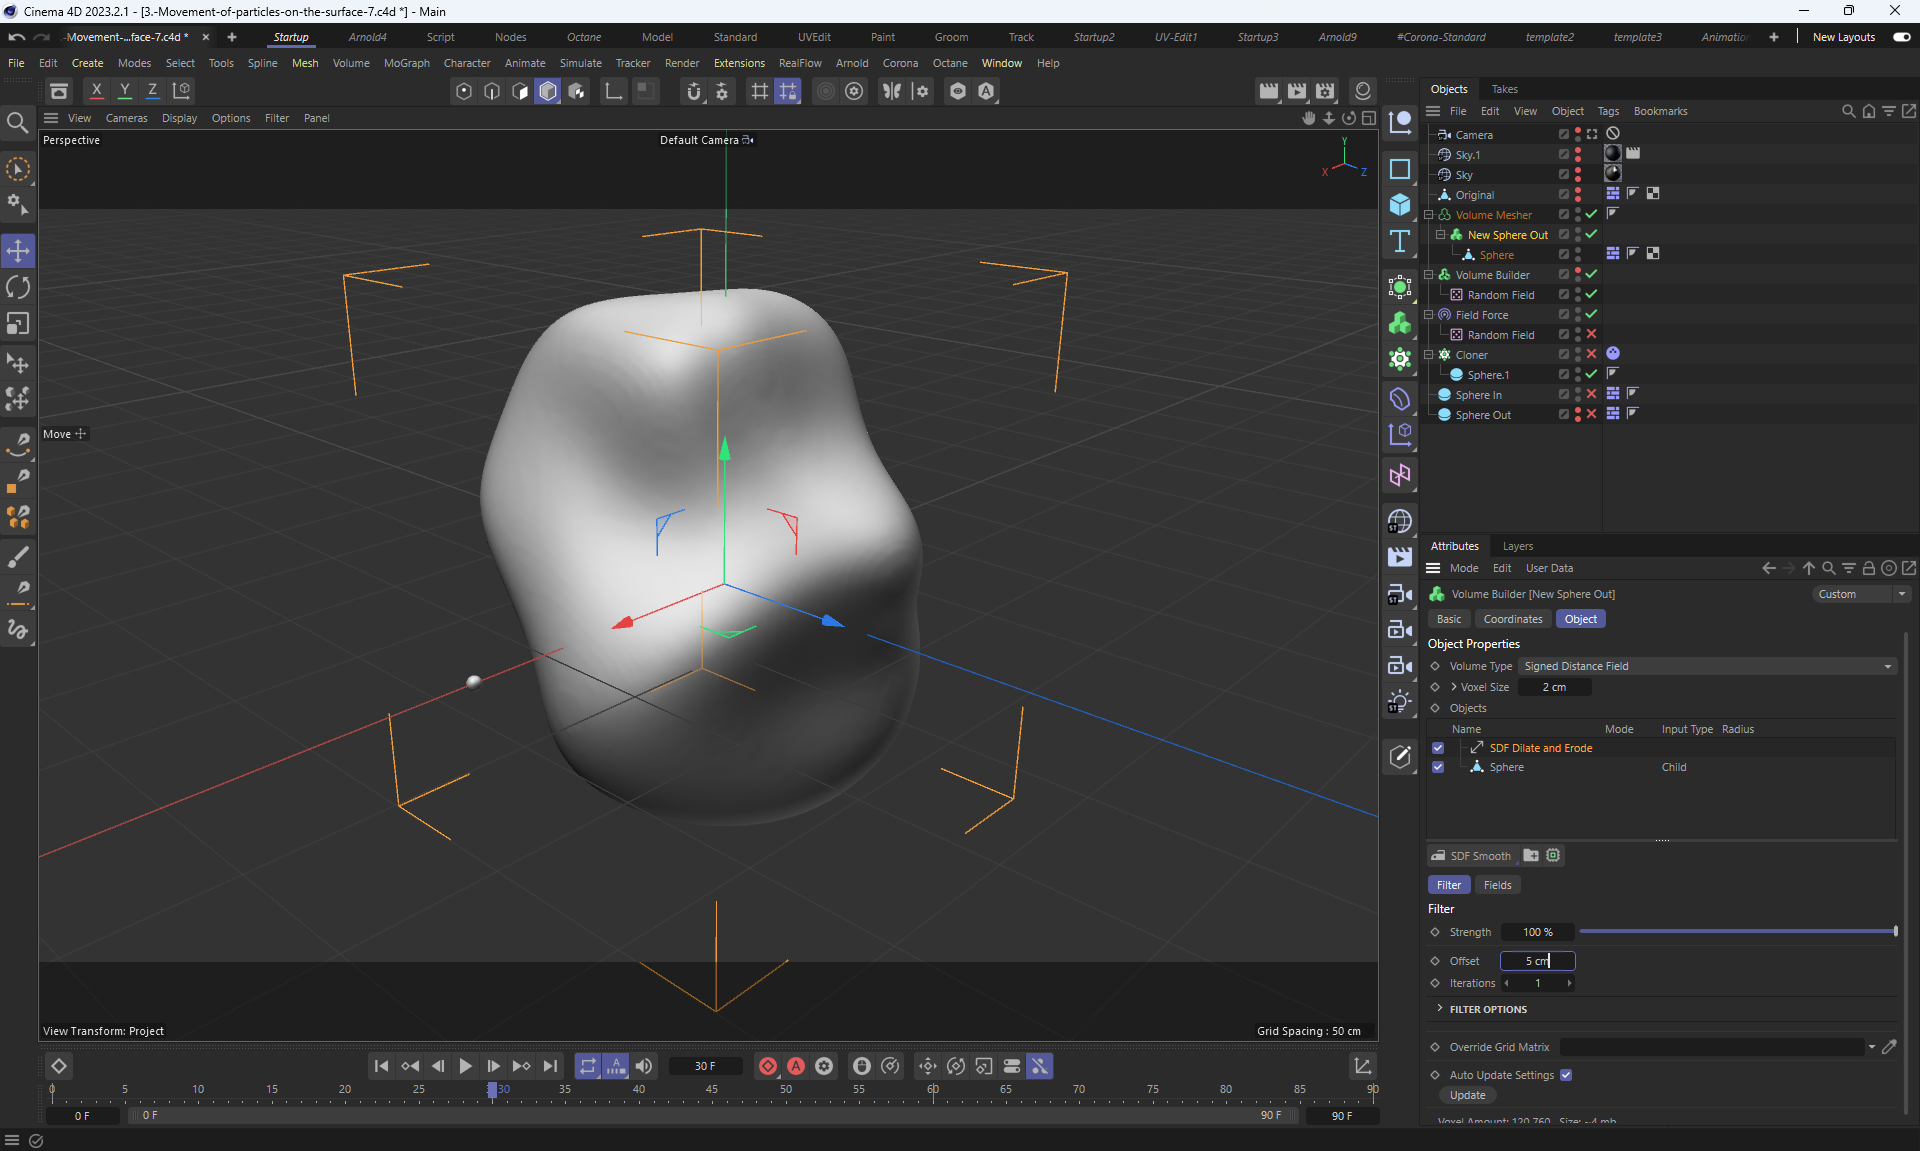Viewport: 1920px width, 1151px height.
Task: Click the Offset input field
Action: (x=1537, y=961)
